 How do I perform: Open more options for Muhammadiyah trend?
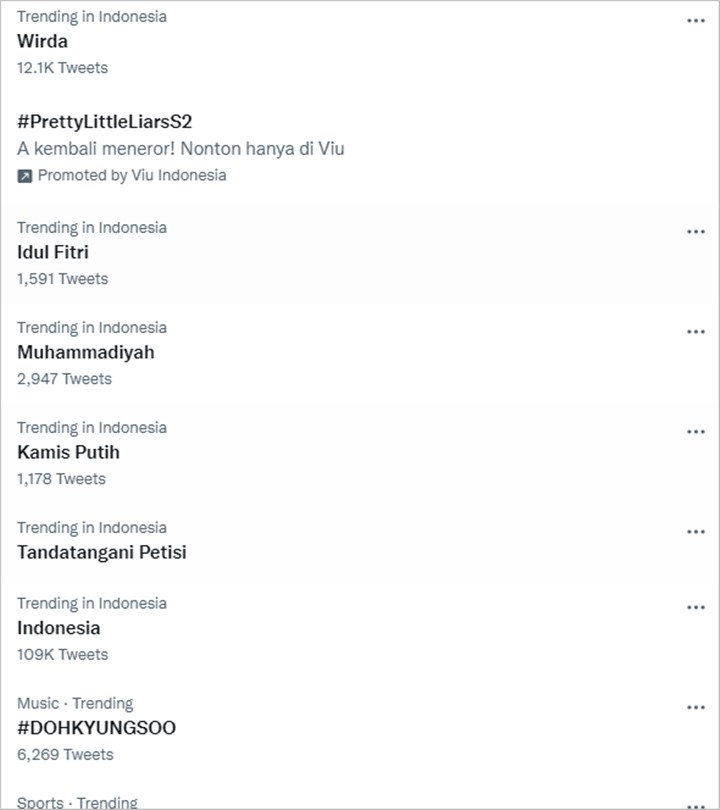[696, 332]
